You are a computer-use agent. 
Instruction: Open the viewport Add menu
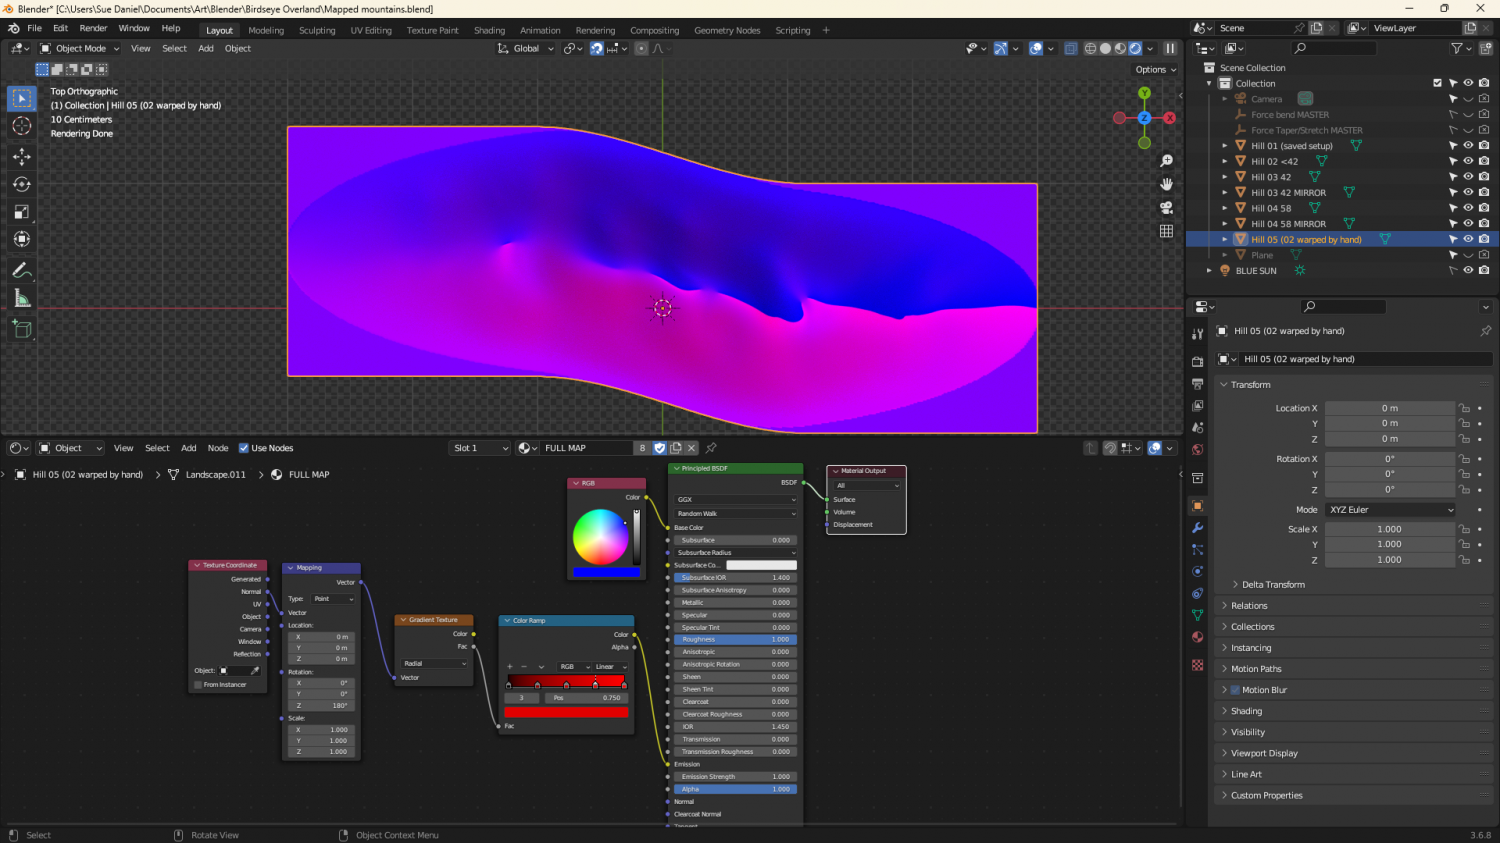(206, 48)
